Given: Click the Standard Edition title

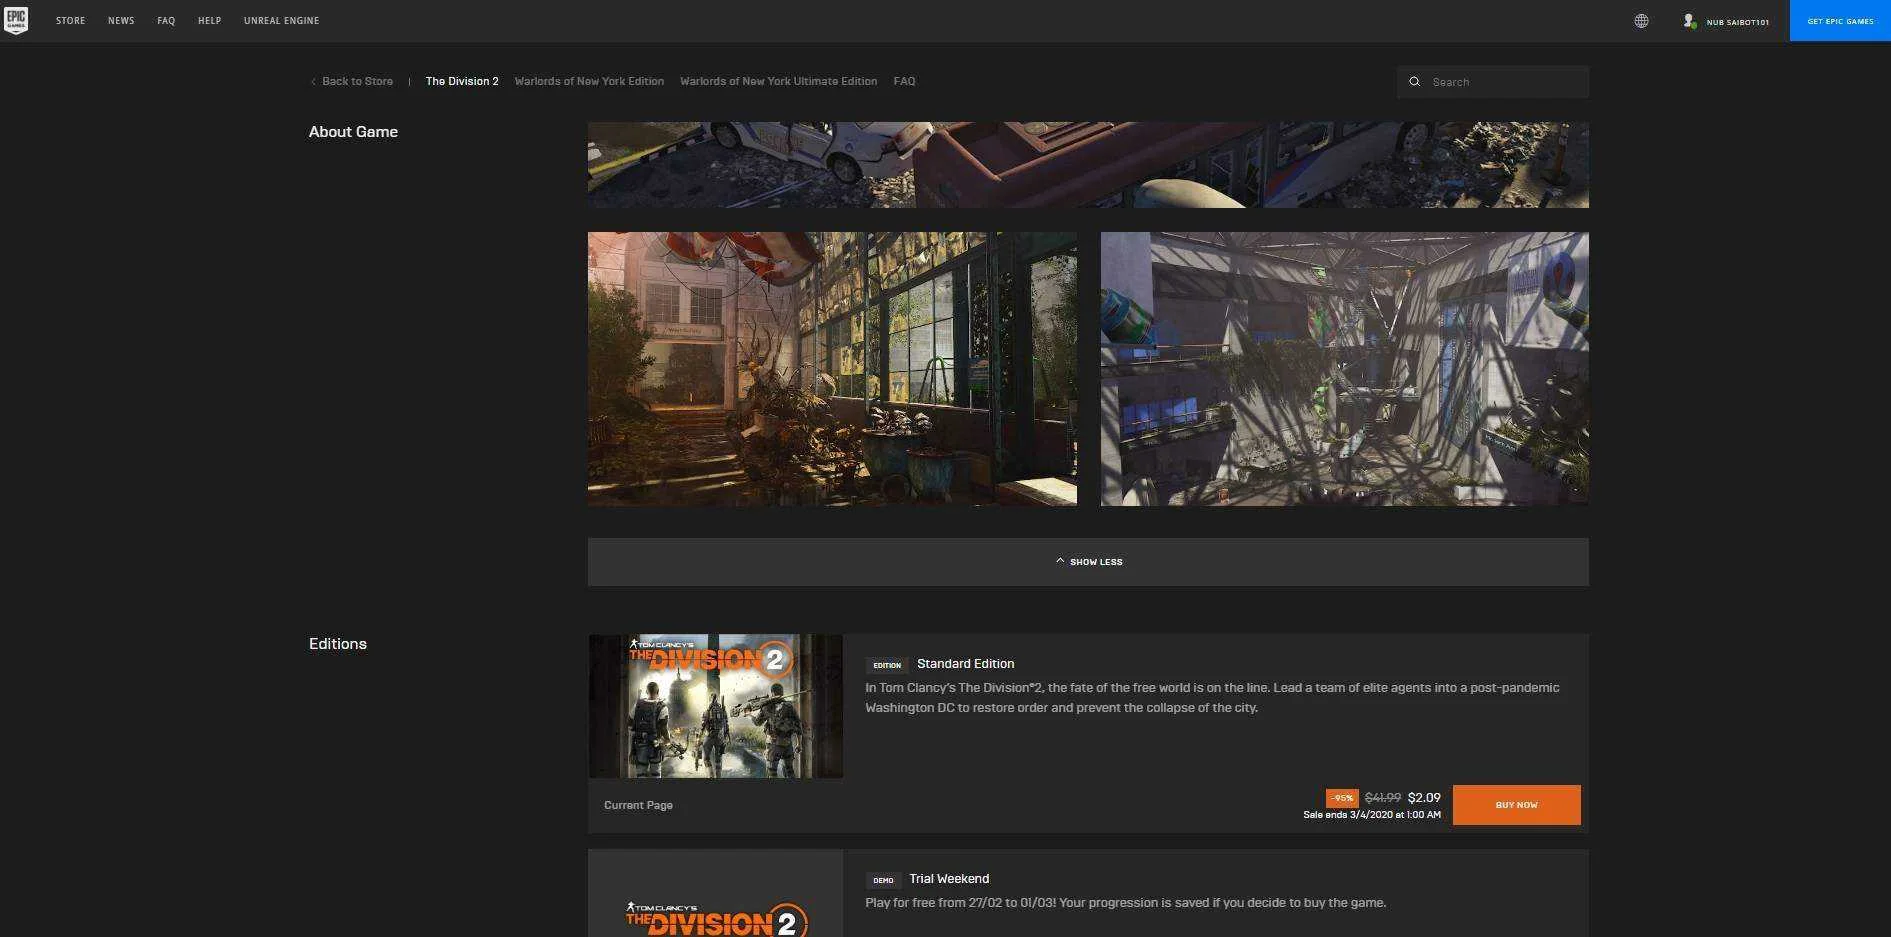Looking at the screenshot, I should click(965, 664).
